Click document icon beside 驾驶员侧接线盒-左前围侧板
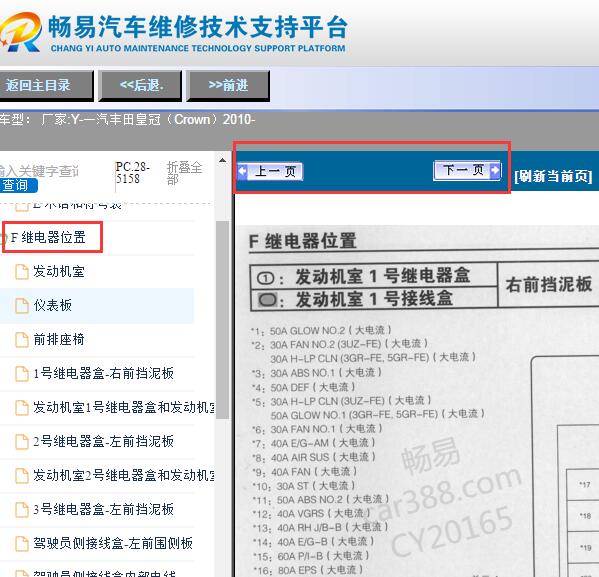The image size is (599, 577). 22,544
